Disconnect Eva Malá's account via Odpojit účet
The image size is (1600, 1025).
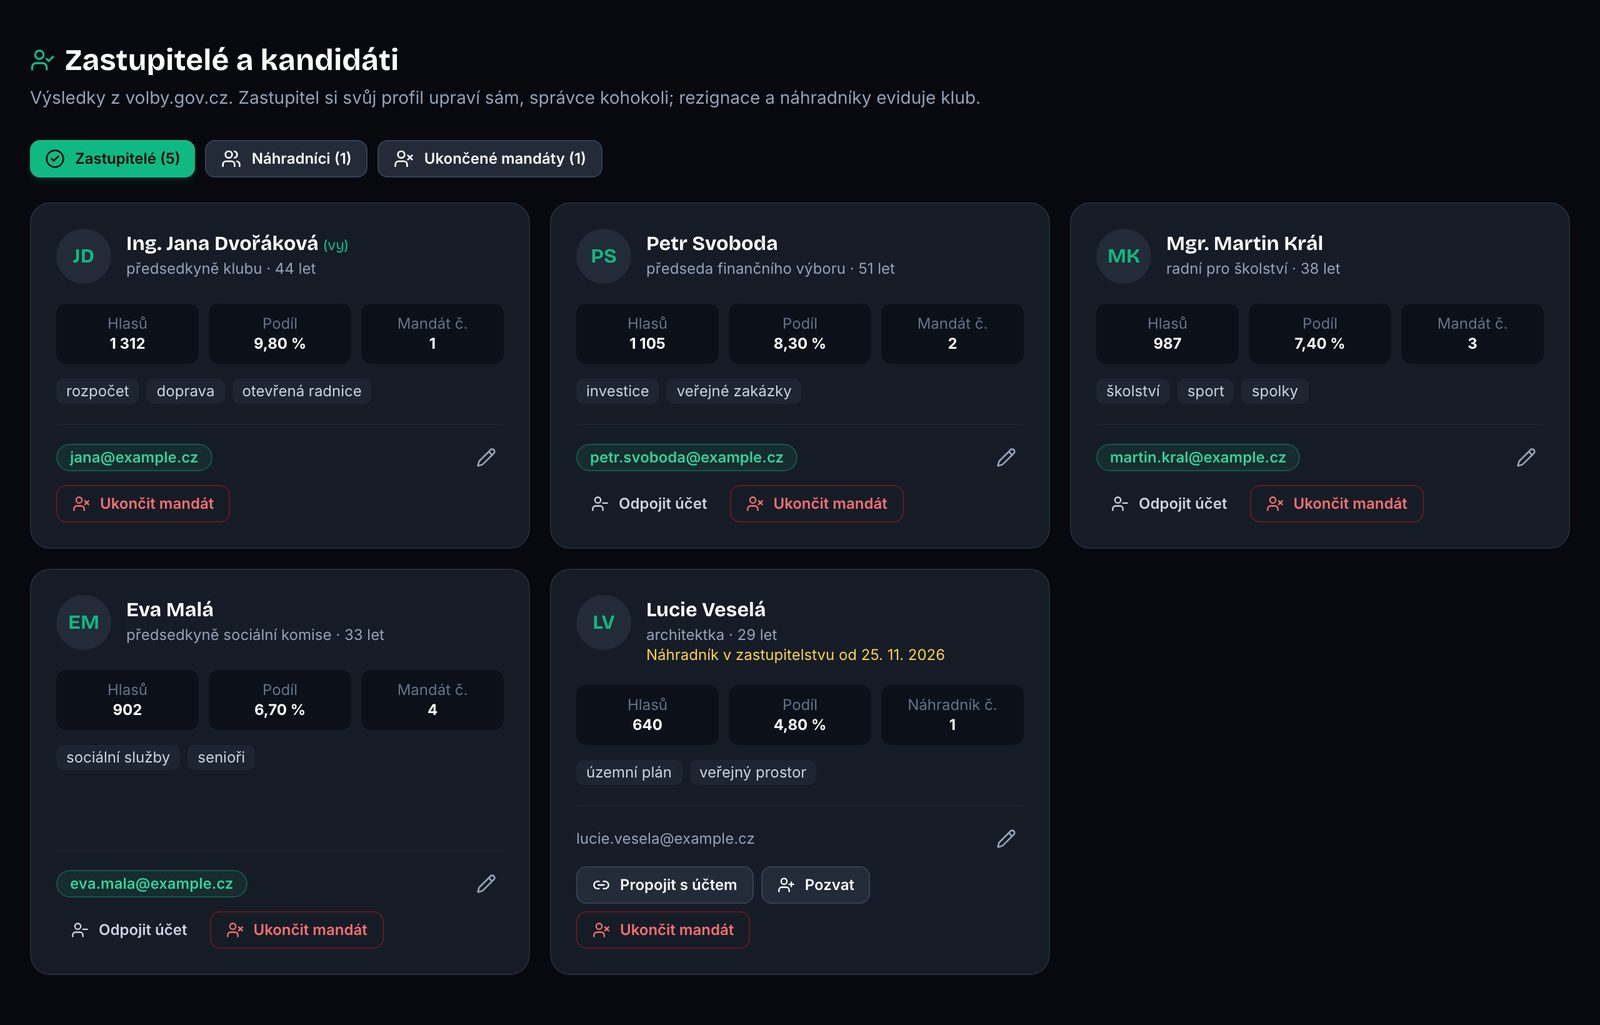129,930
